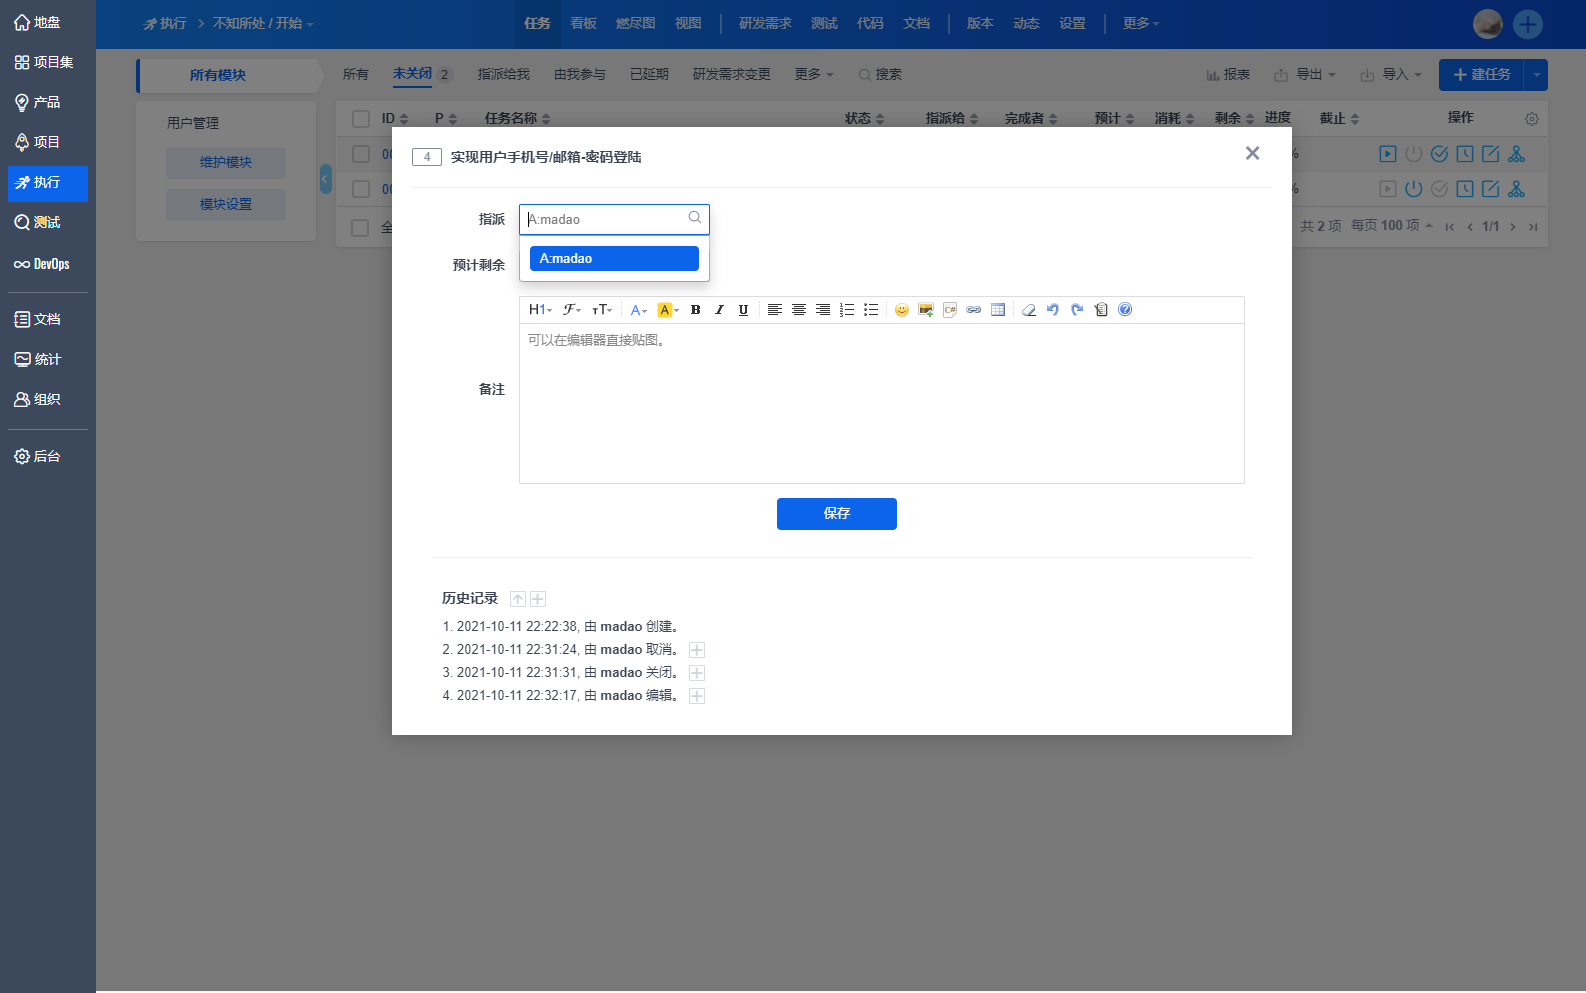This screenshot has width=1586, height=993.
Task: Insert an image into the remark
Action: coord(926,310)
